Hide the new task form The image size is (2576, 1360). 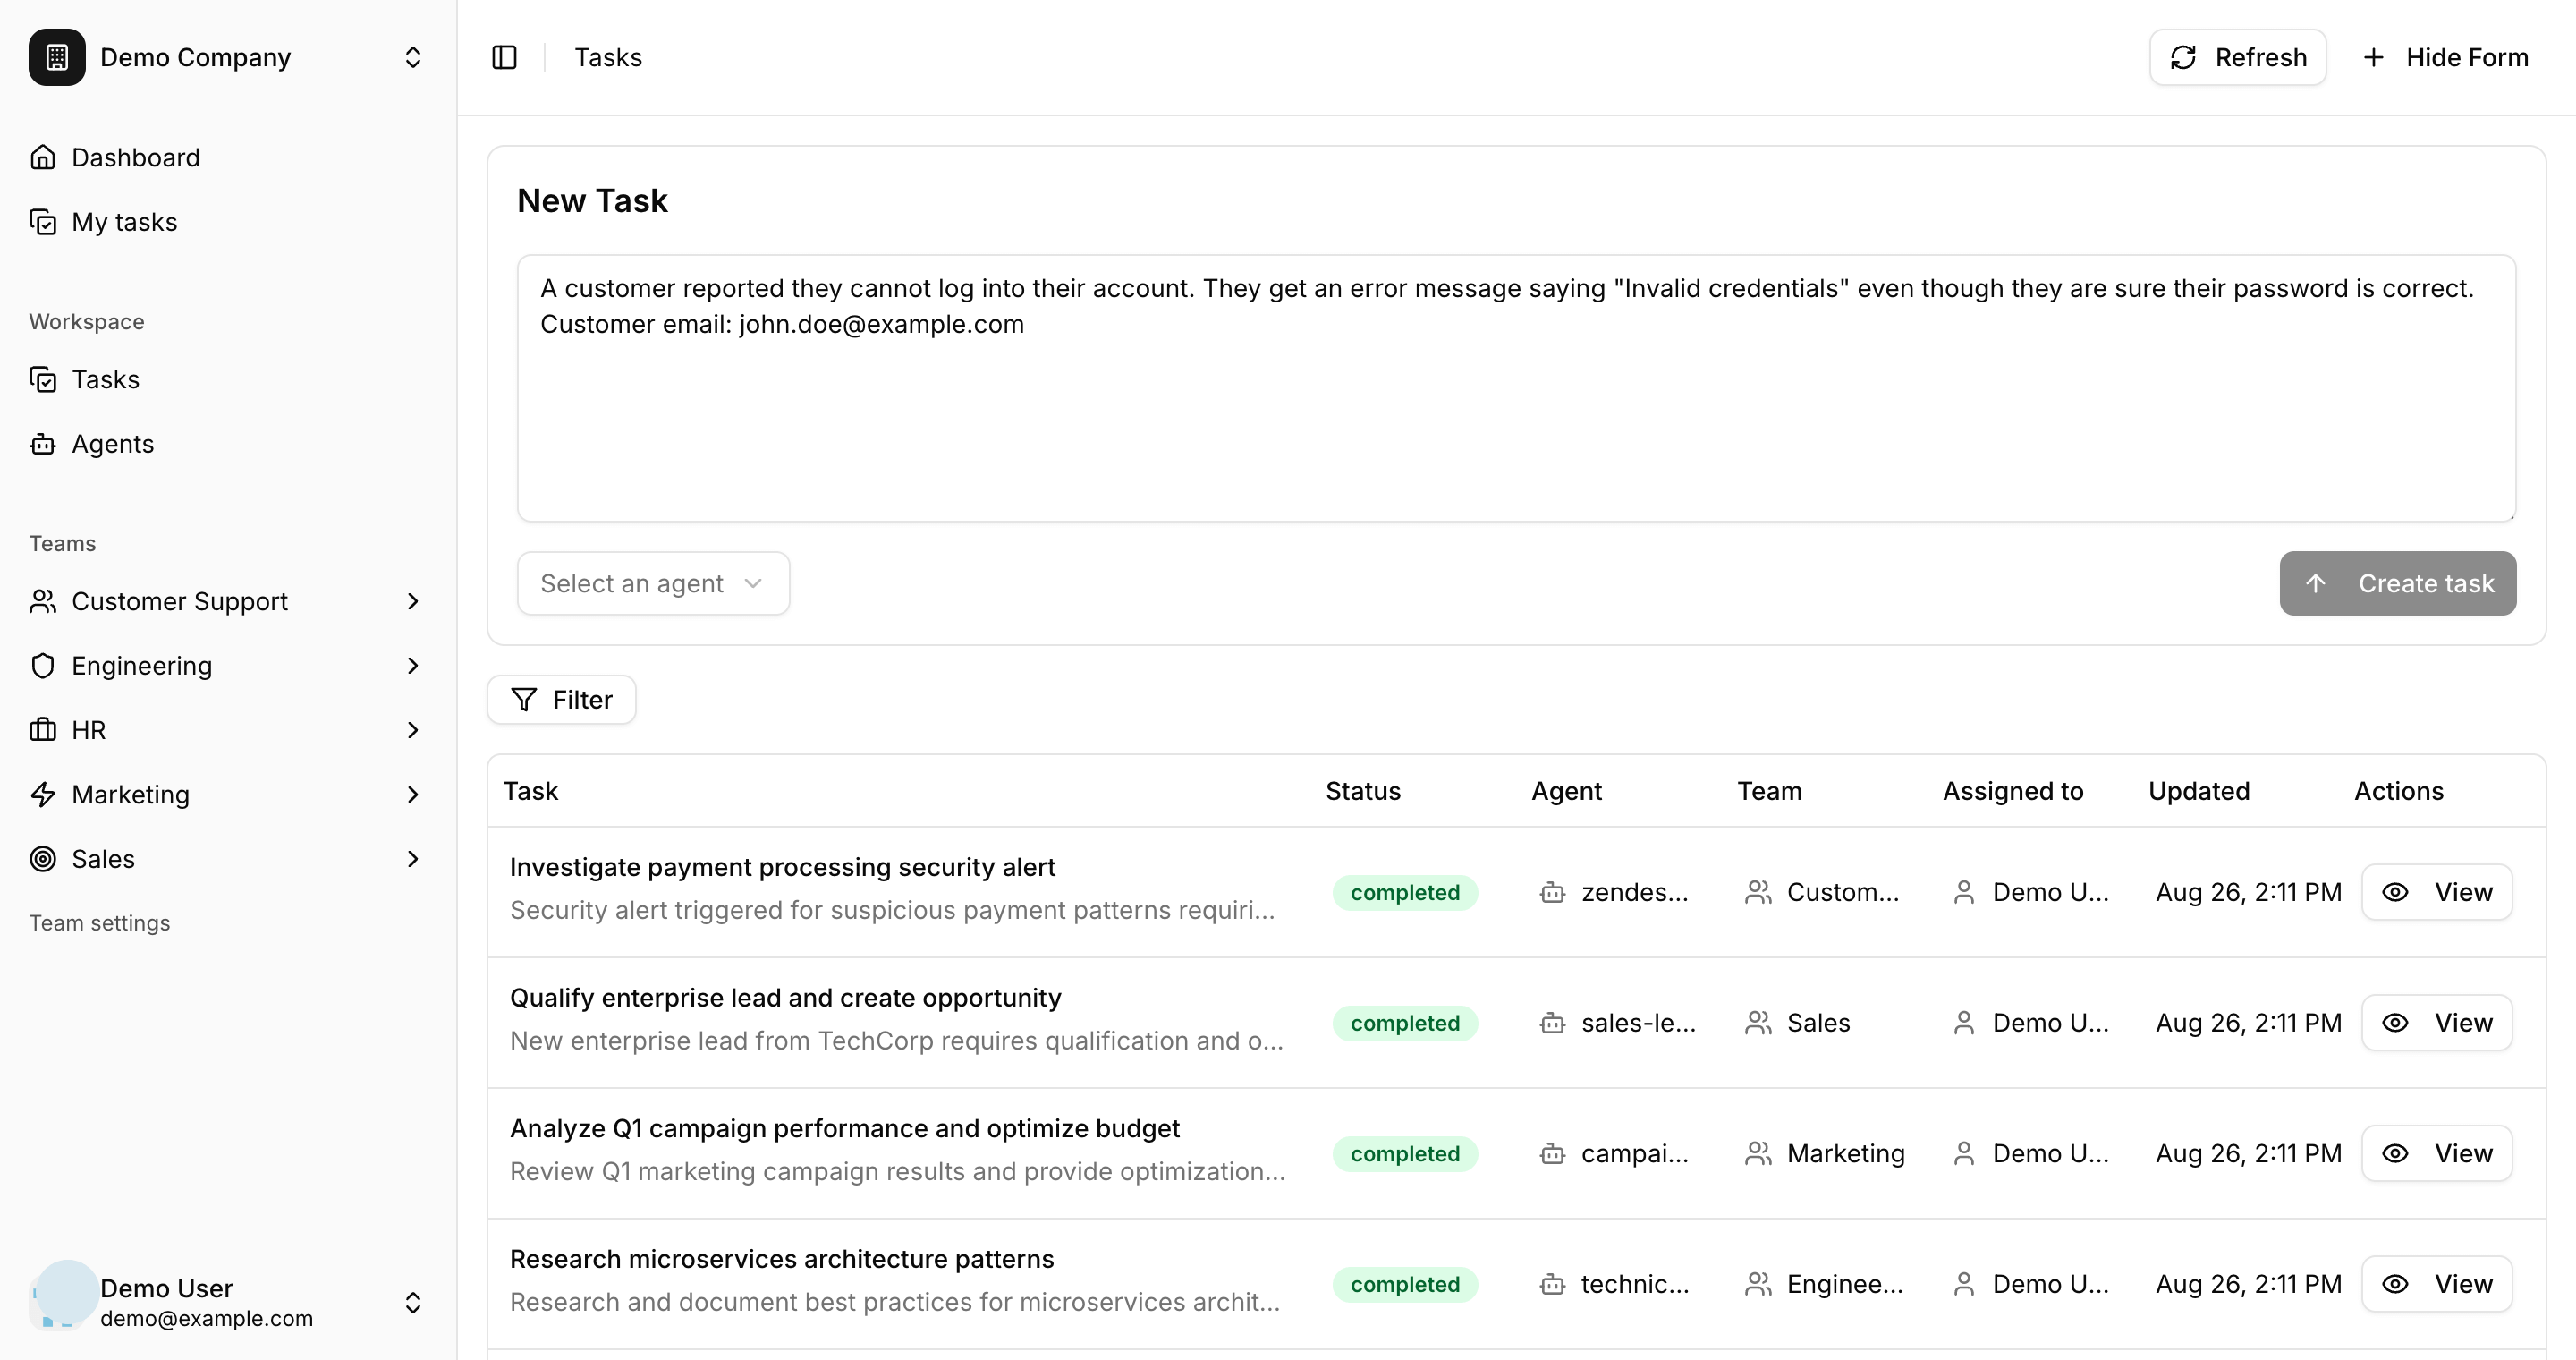(x=2445, y=57)
